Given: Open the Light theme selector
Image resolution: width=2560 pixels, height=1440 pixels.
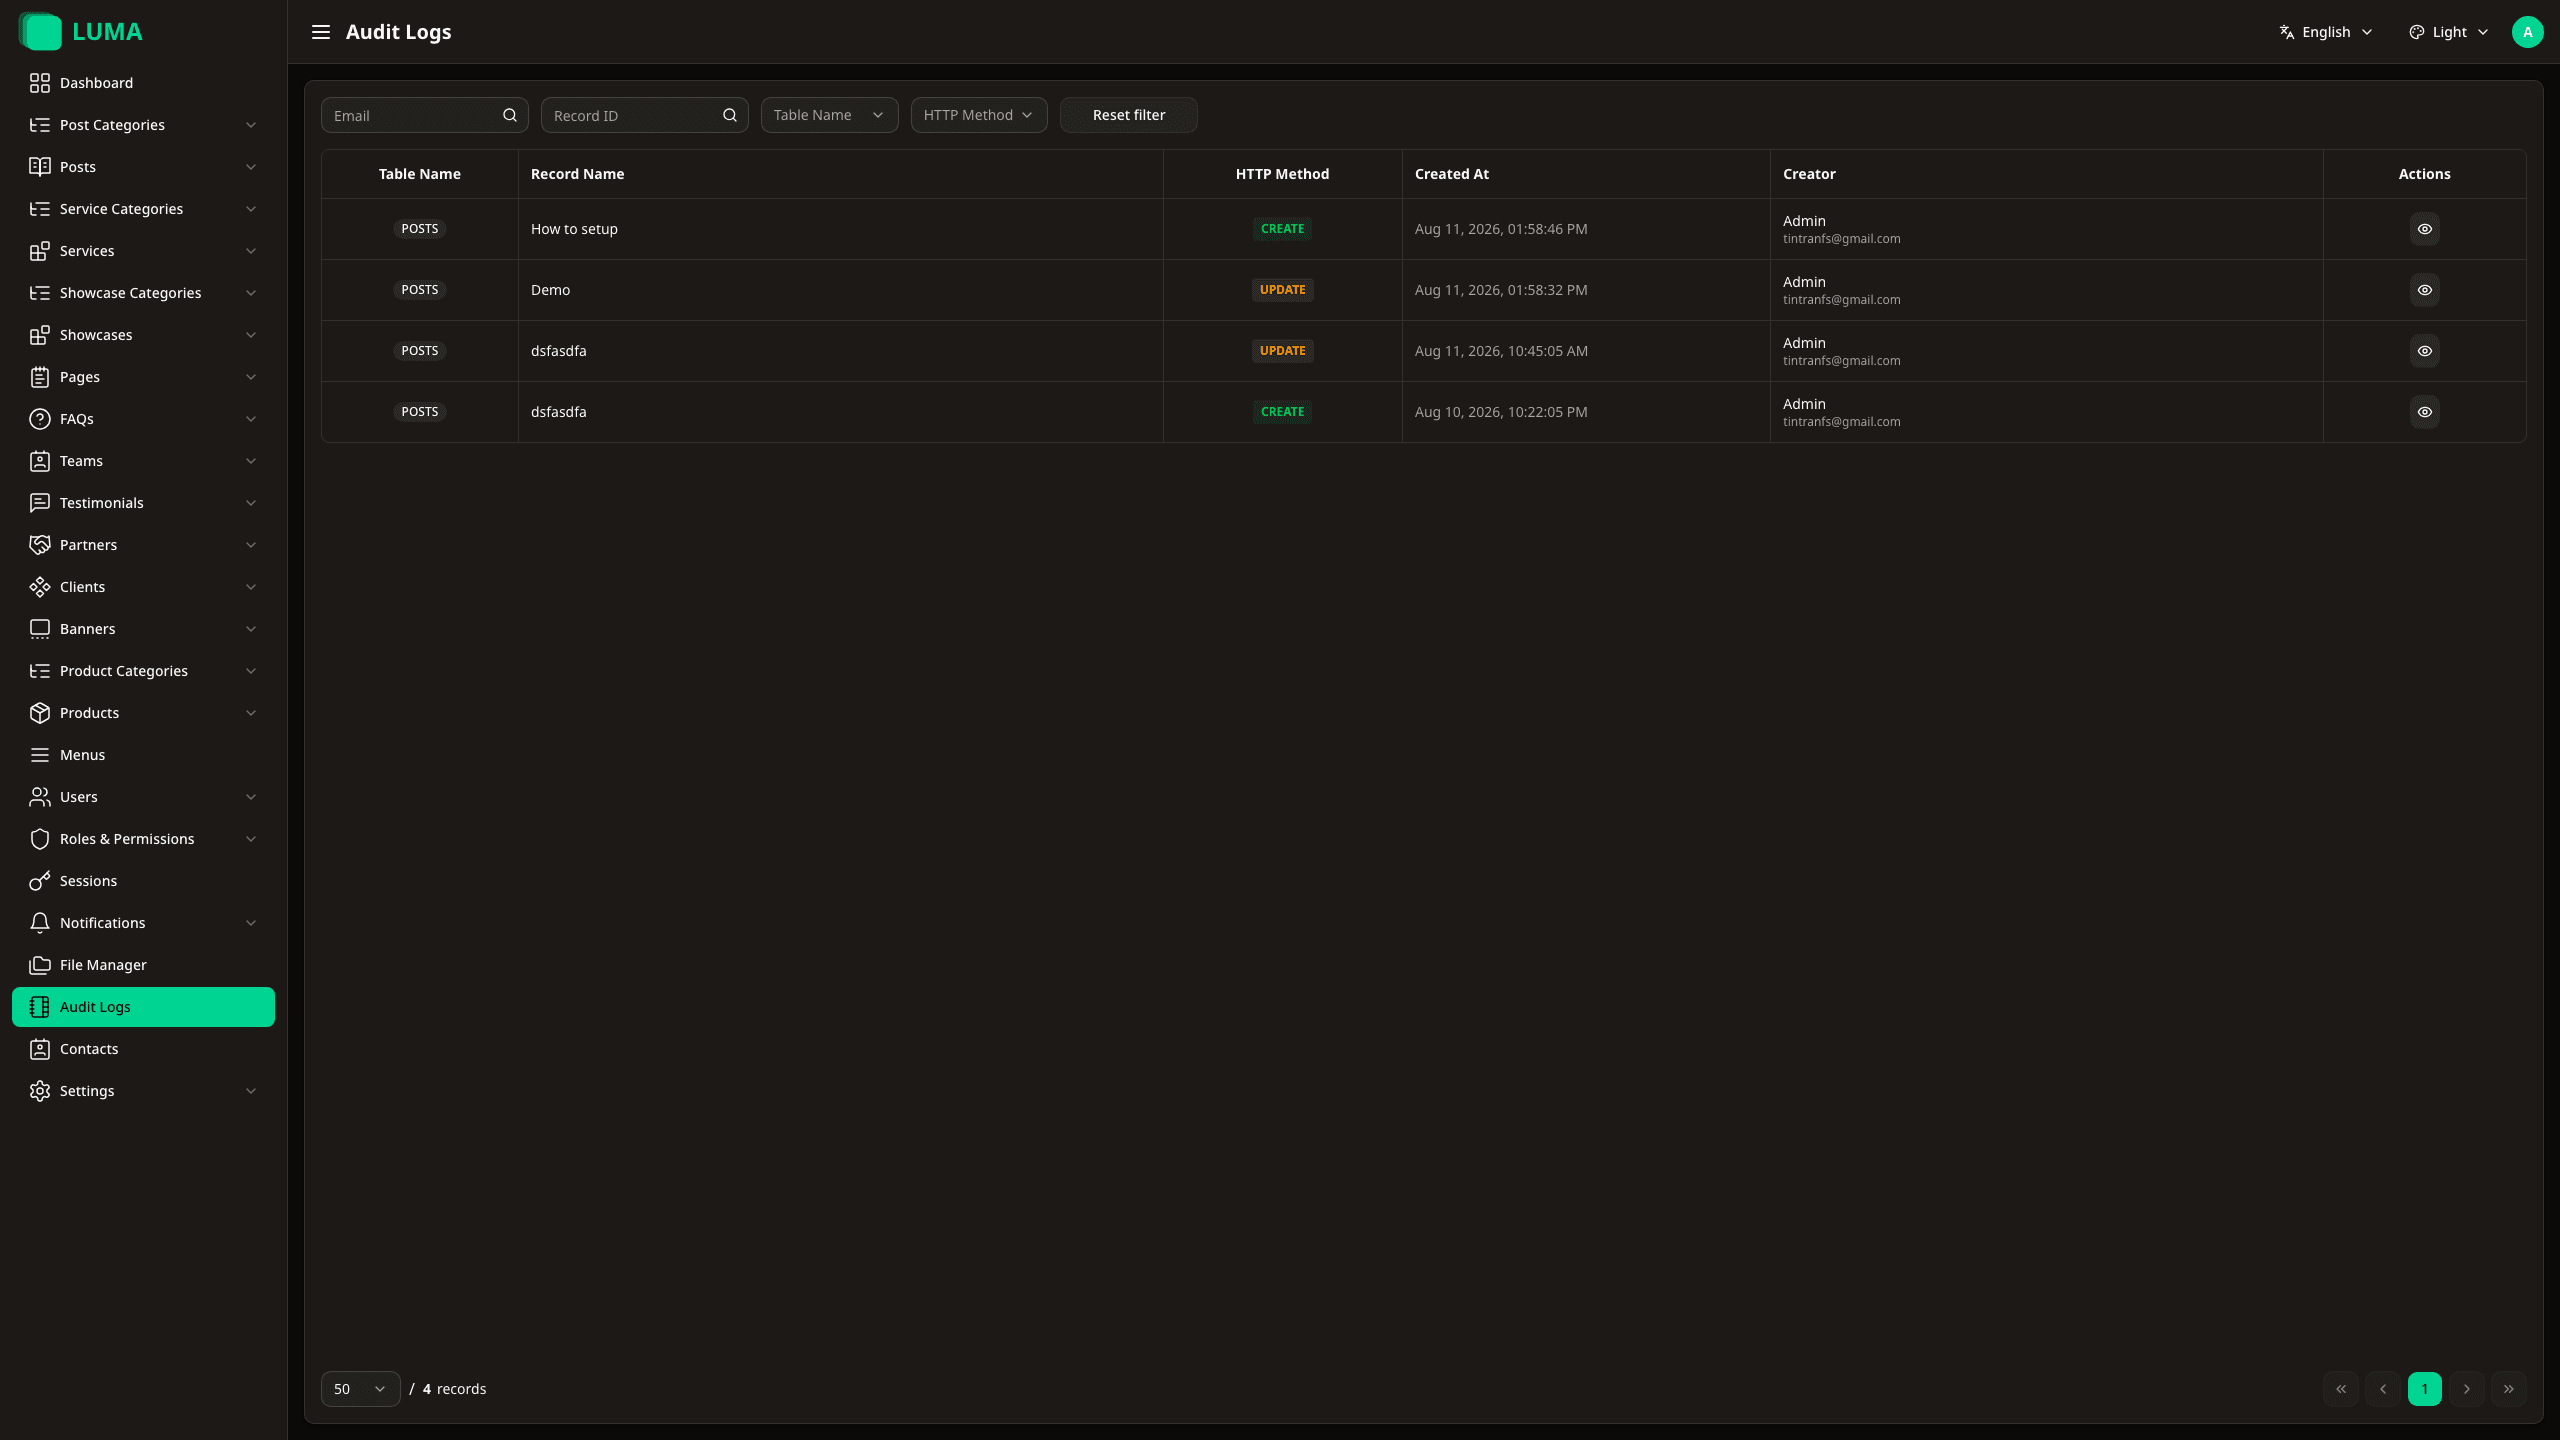Looking at the screenshot, I should pos(2448,32).
